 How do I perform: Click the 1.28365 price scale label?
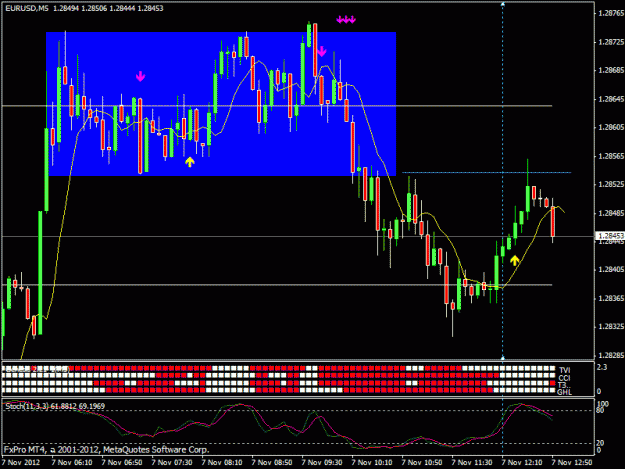(x=610, y=298)
